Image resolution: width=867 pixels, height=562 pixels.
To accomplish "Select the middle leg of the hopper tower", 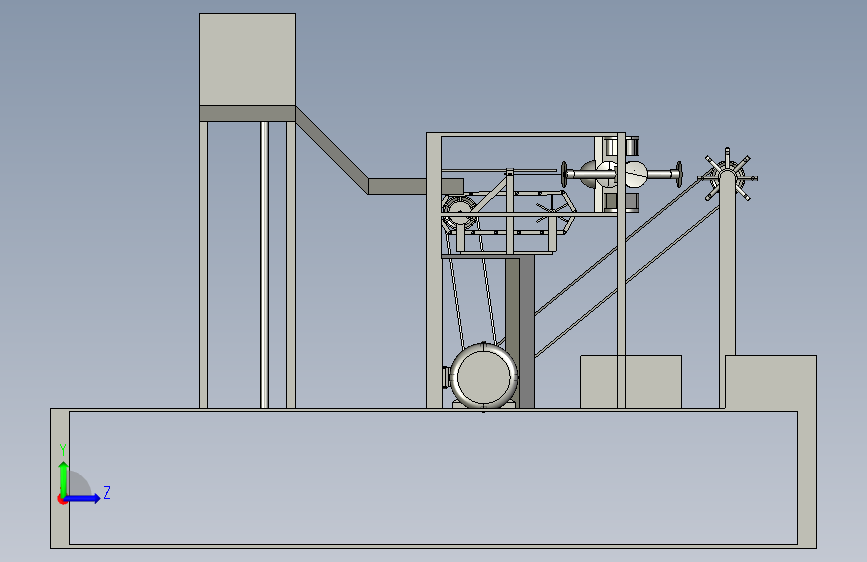I will point(264,265).
